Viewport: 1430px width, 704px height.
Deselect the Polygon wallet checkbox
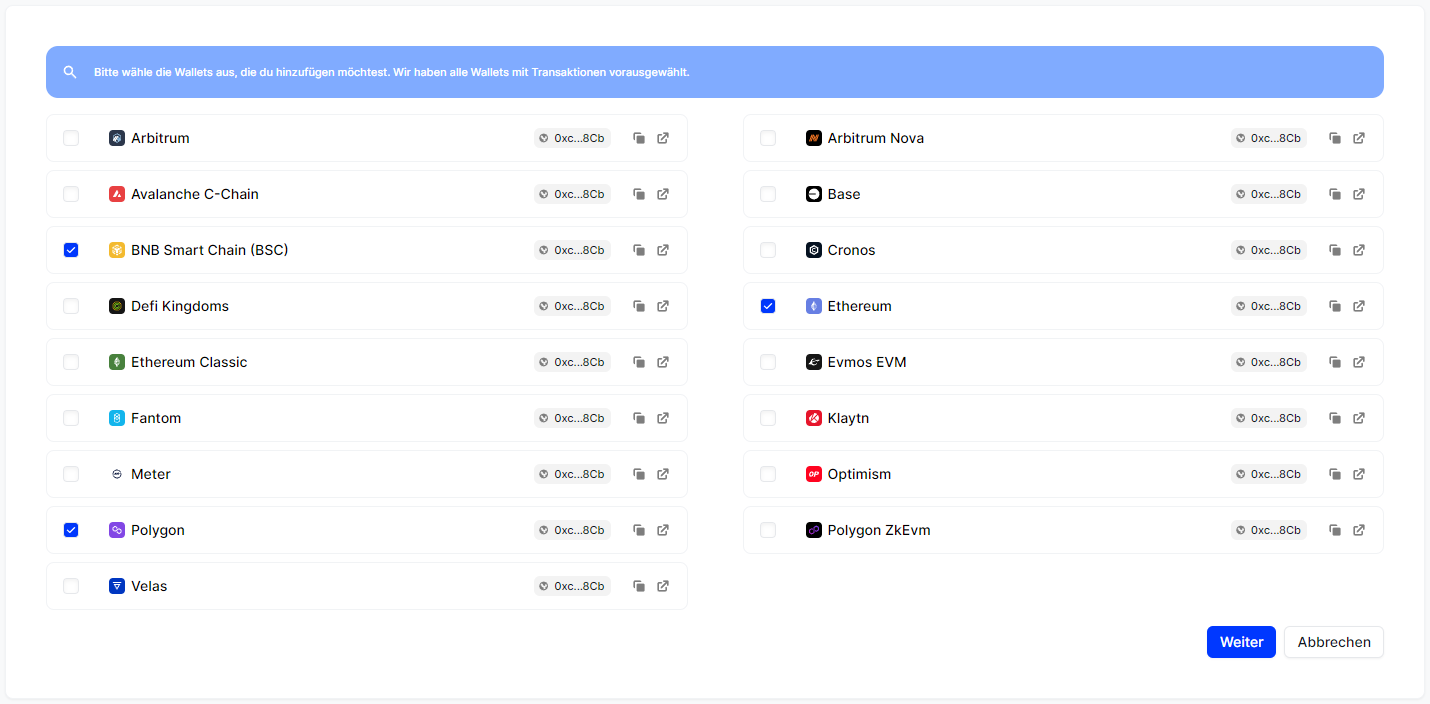[71, 530]
